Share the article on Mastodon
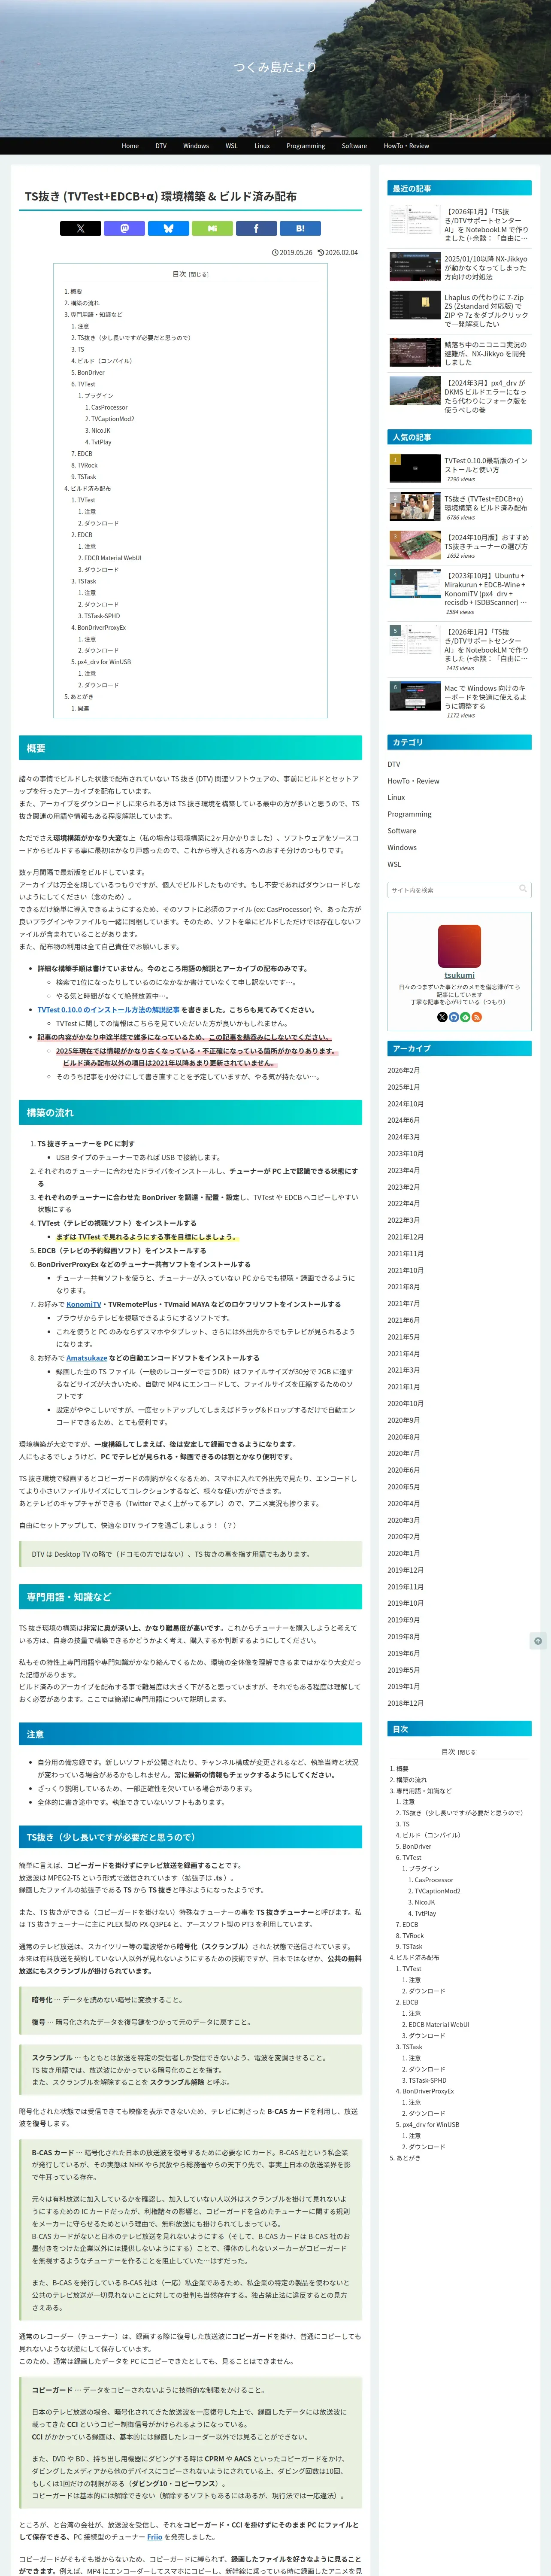This screenshot has height=2576, width=551. point(124,228)
